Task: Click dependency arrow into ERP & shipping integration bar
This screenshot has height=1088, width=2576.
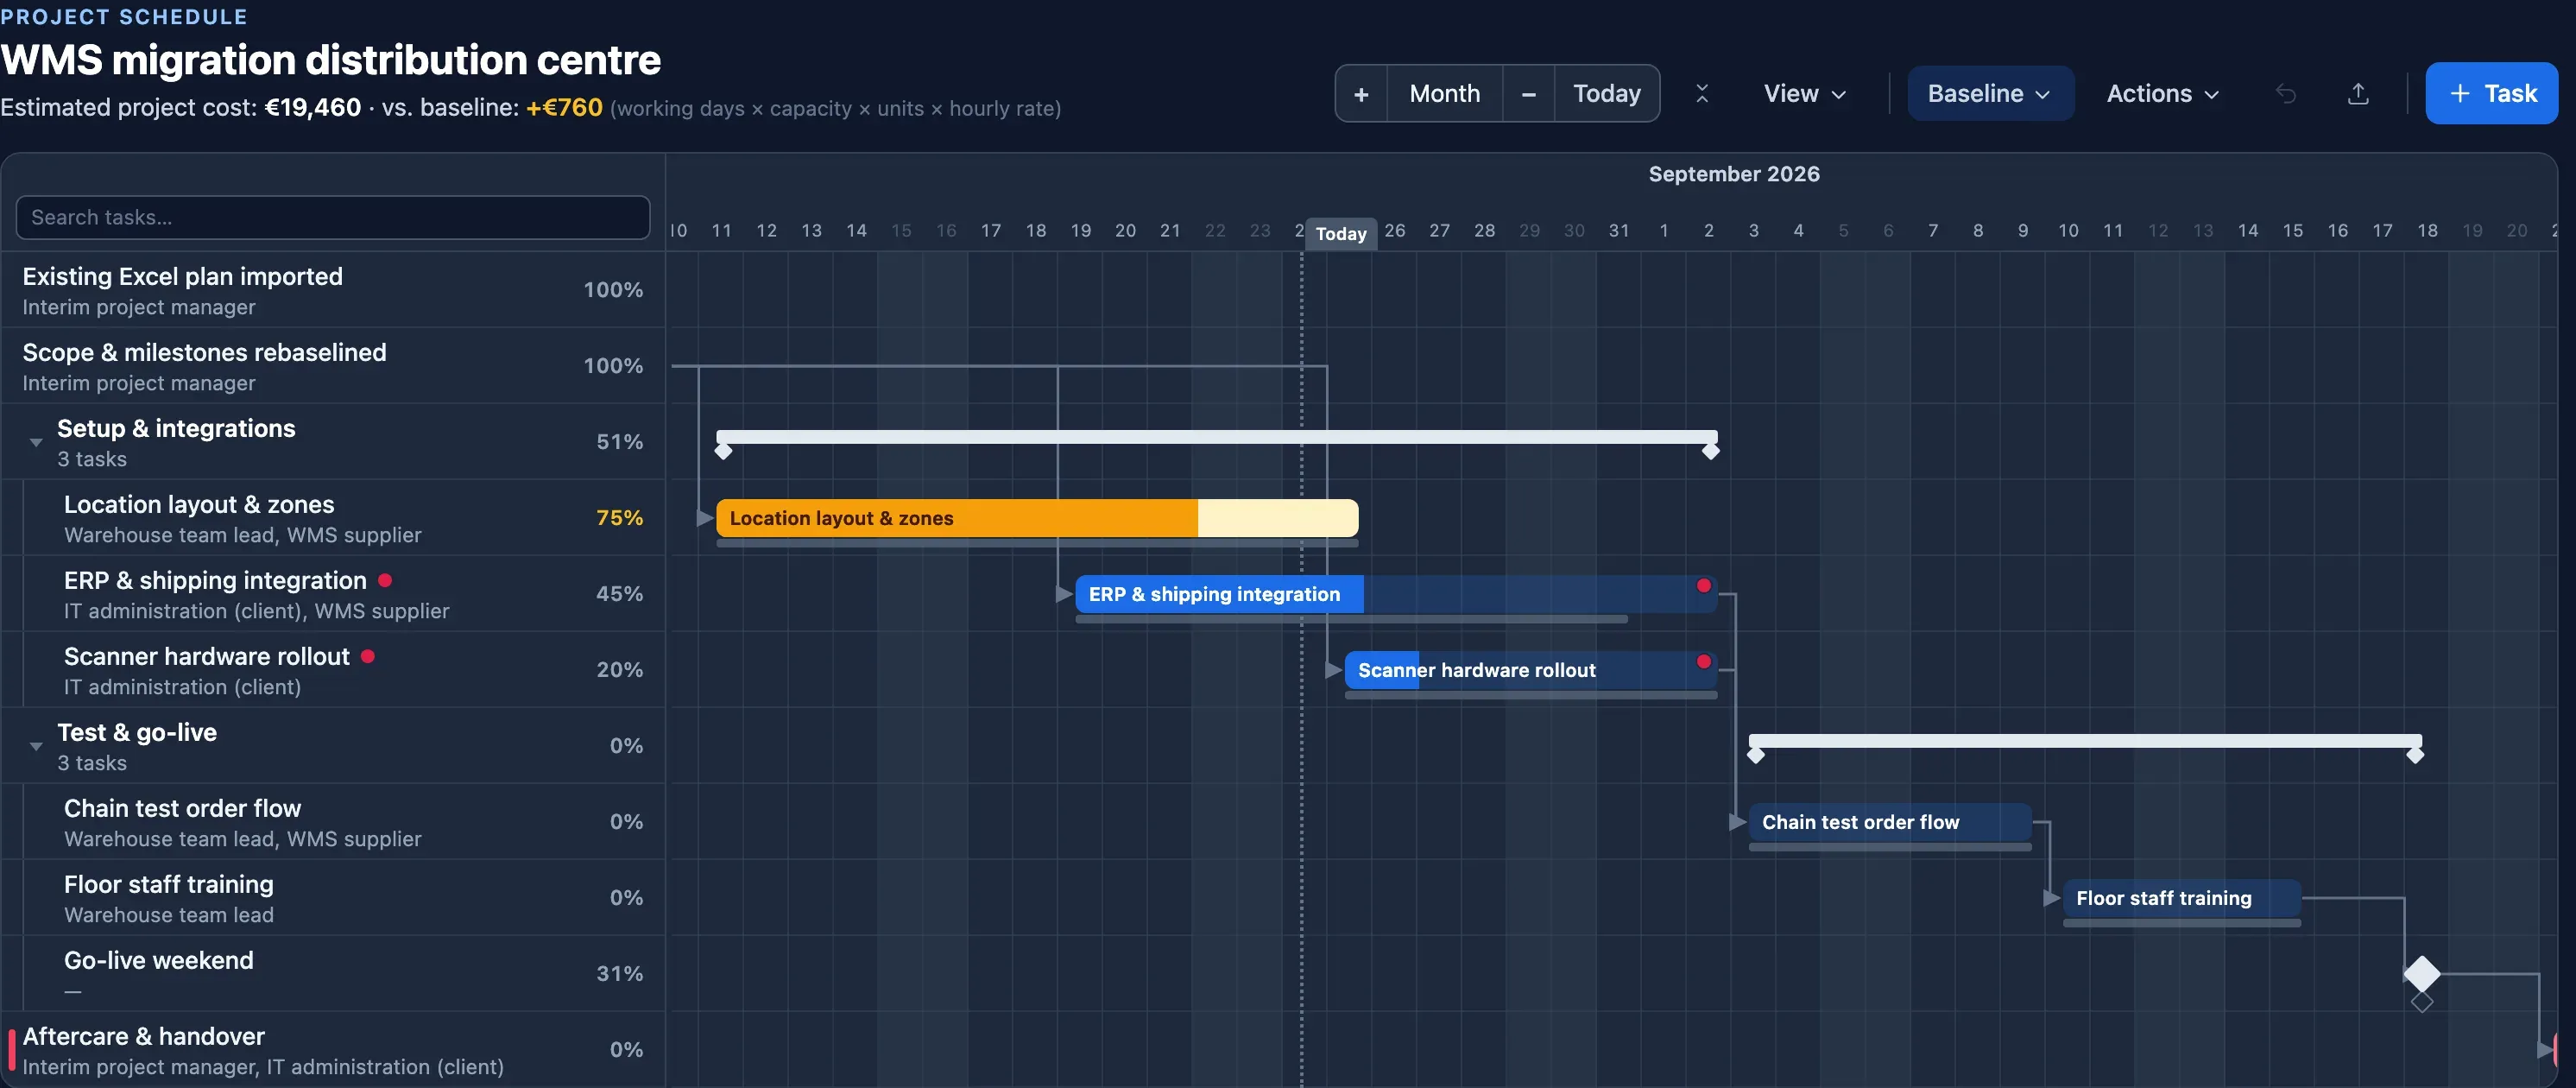Action: point(1065,594)
